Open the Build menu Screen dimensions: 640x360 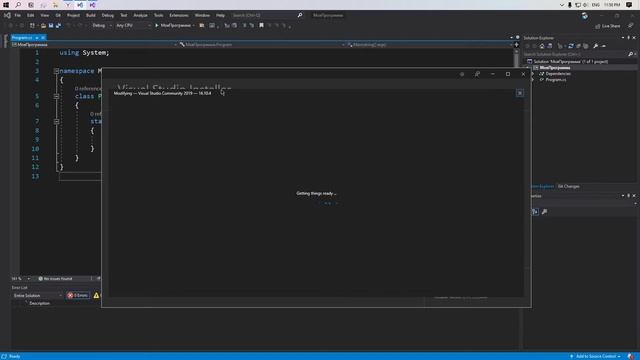(x=91, y=15)
